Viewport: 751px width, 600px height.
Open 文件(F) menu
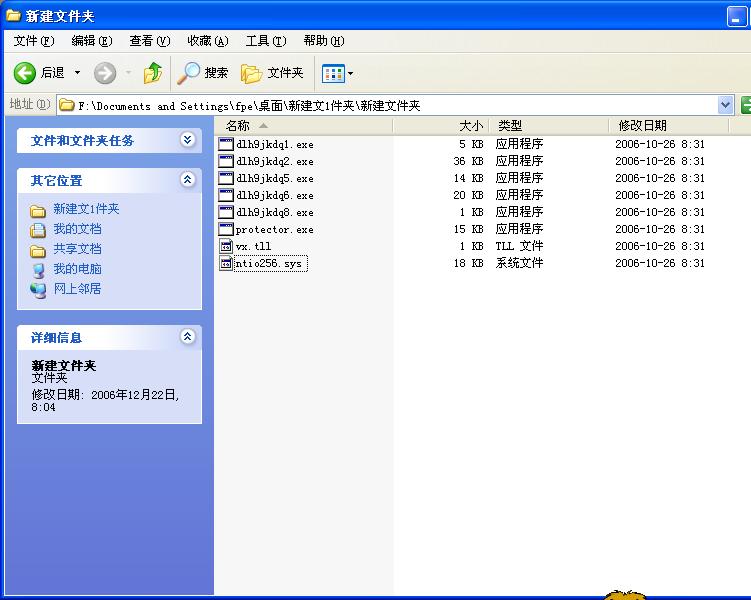(x=34, y=41)
